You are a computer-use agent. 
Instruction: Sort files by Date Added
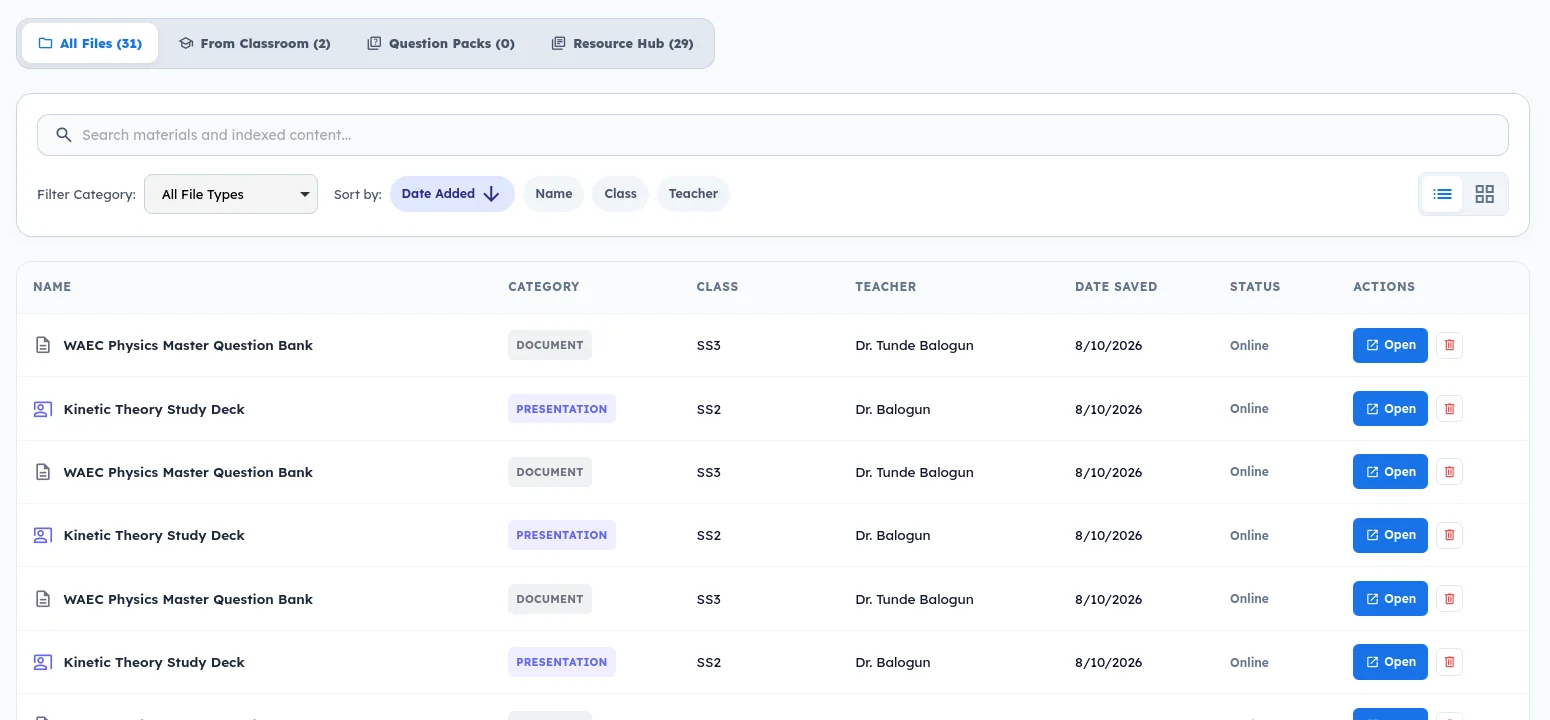point(452,194)
